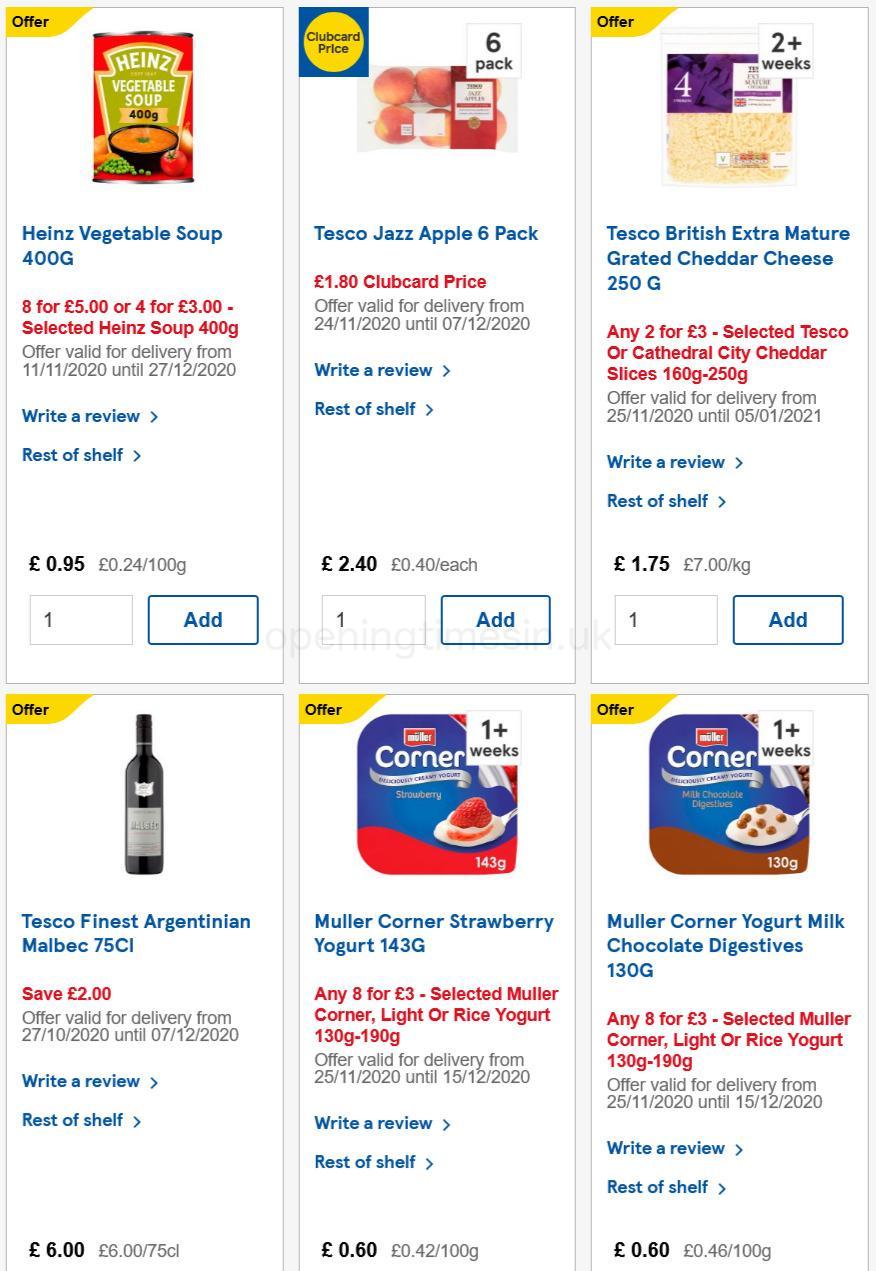876x1271 pixels.
Task: Click the Offer badge above the Malbec wine
Action: coord(30,710)
